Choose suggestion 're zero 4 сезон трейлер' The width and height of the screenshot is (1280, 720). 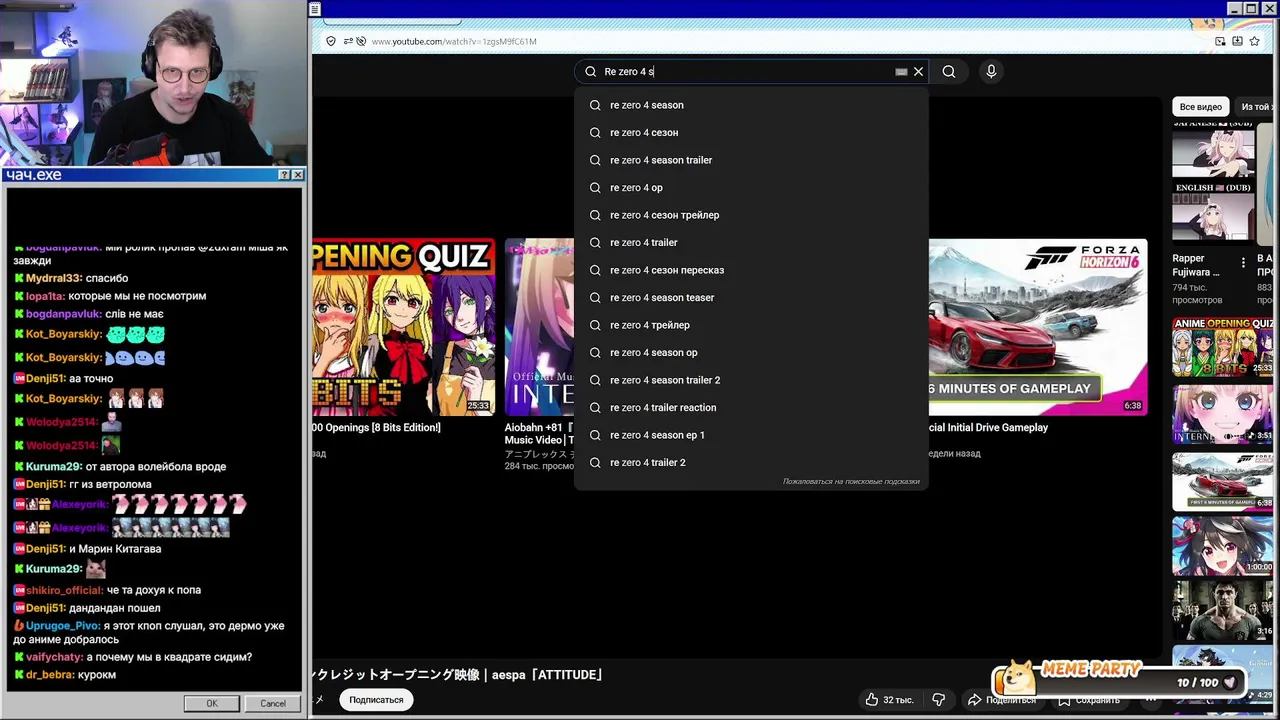[x=751, y=215]
